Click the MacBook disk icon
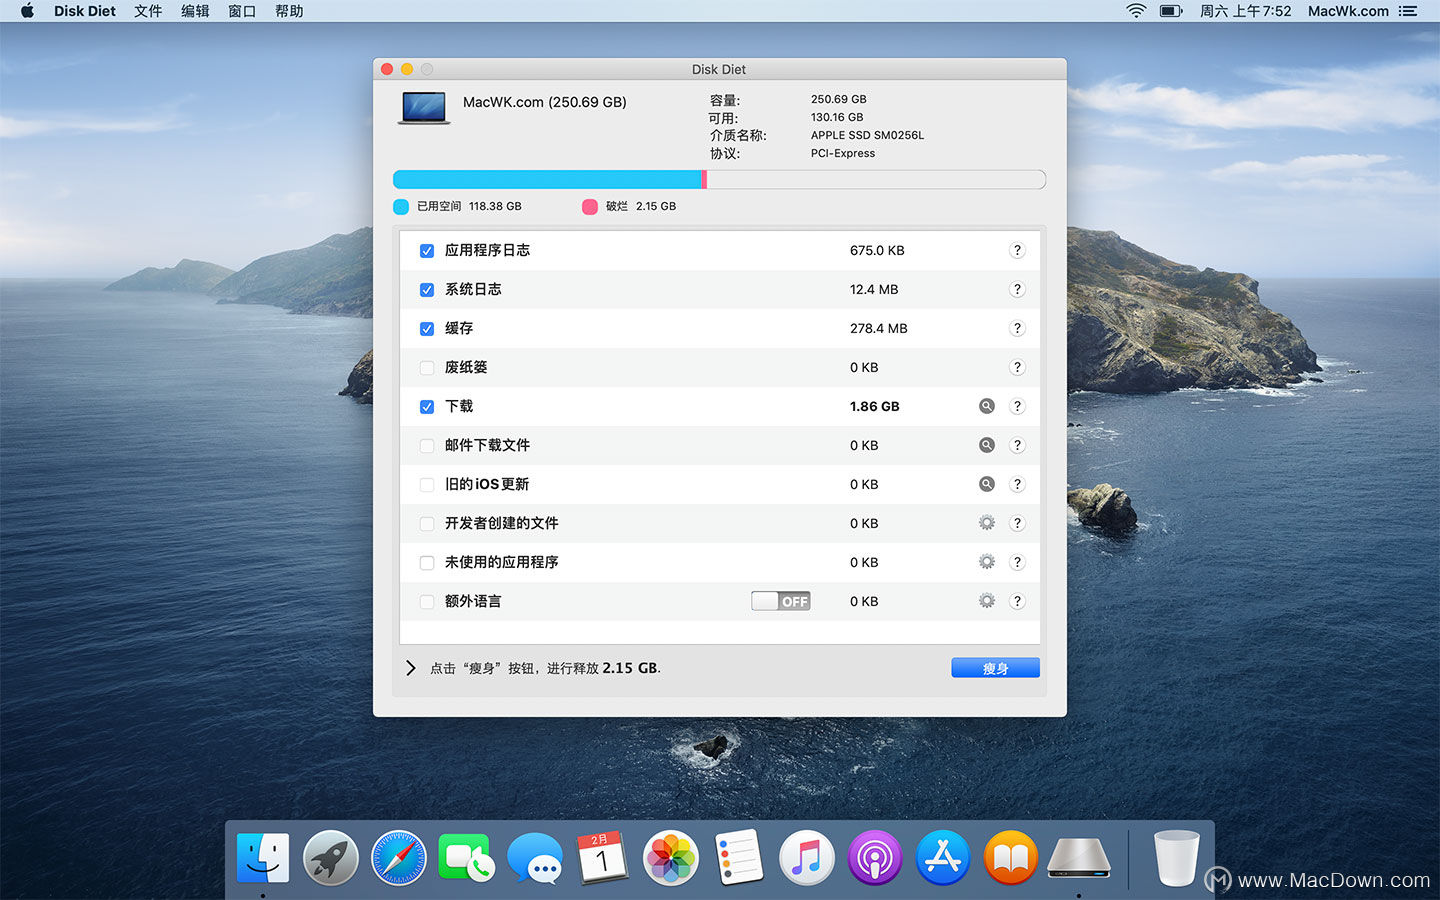Viewport: 1440px width, 900px height. [424, 108]
